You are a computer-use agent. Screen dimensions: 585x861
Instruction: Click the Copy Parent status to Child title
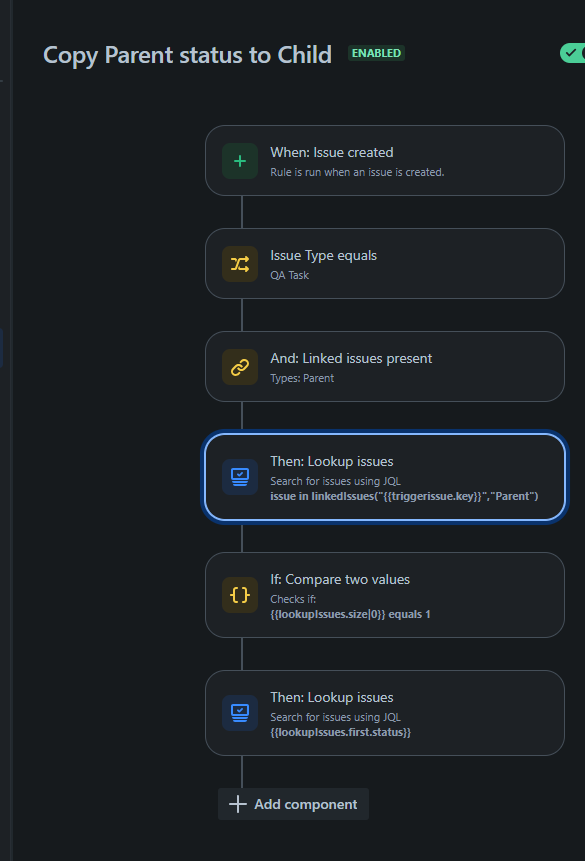click(187, 55)
